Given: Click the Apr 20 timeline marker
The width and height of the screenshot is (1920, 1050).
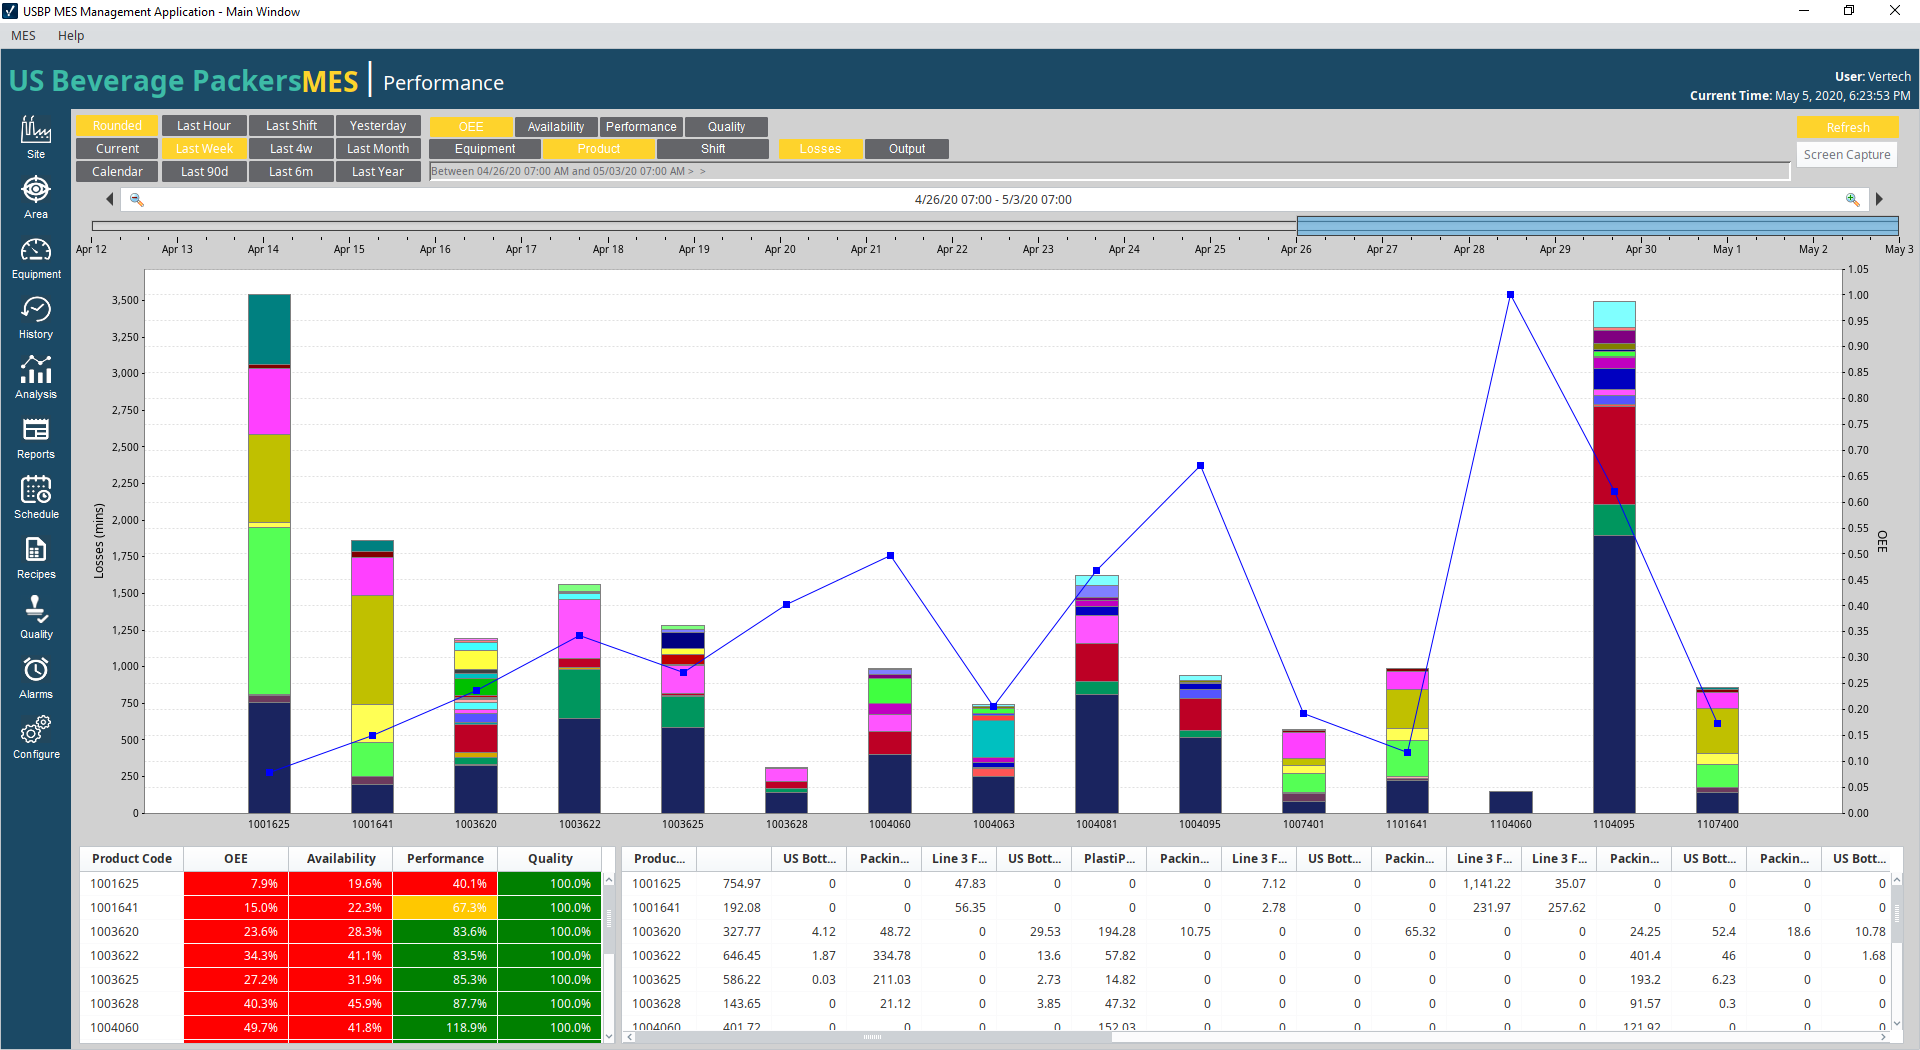Looking at the screenshot, I should click(780, 249).
